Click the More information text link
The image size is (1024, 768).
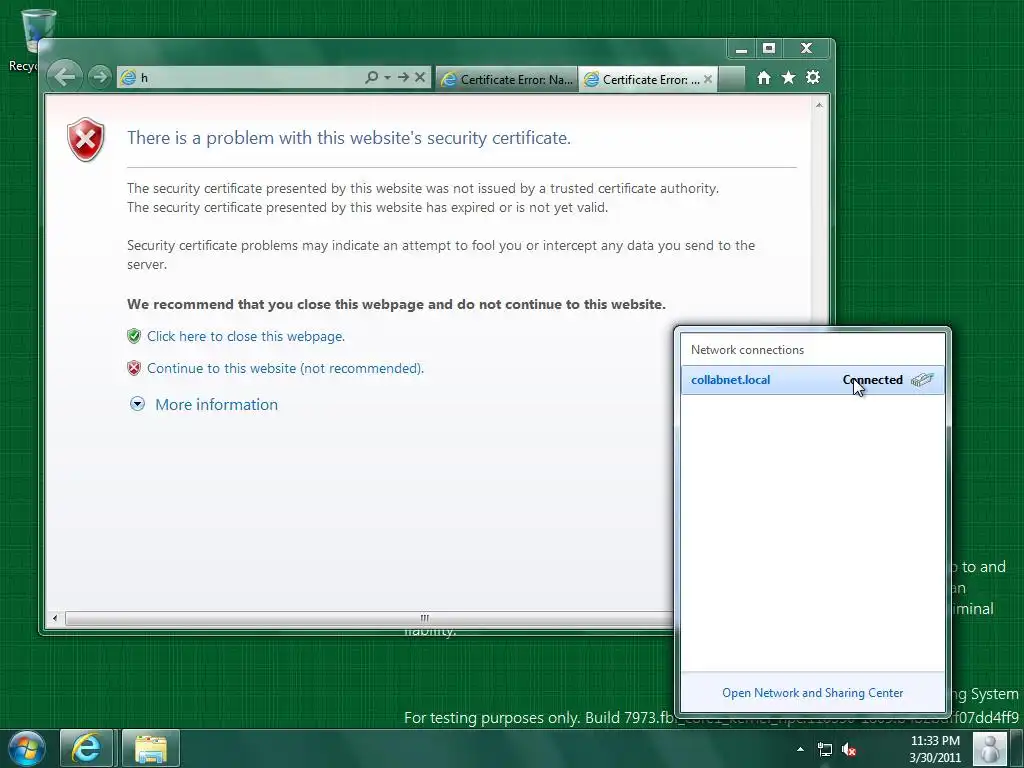(x=216, y=405)
